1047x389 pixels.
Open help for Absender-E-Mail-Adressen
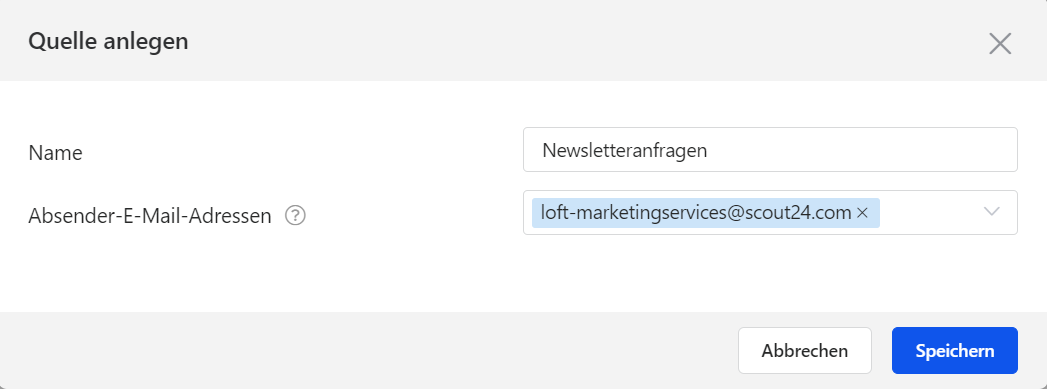click(295, 216)
